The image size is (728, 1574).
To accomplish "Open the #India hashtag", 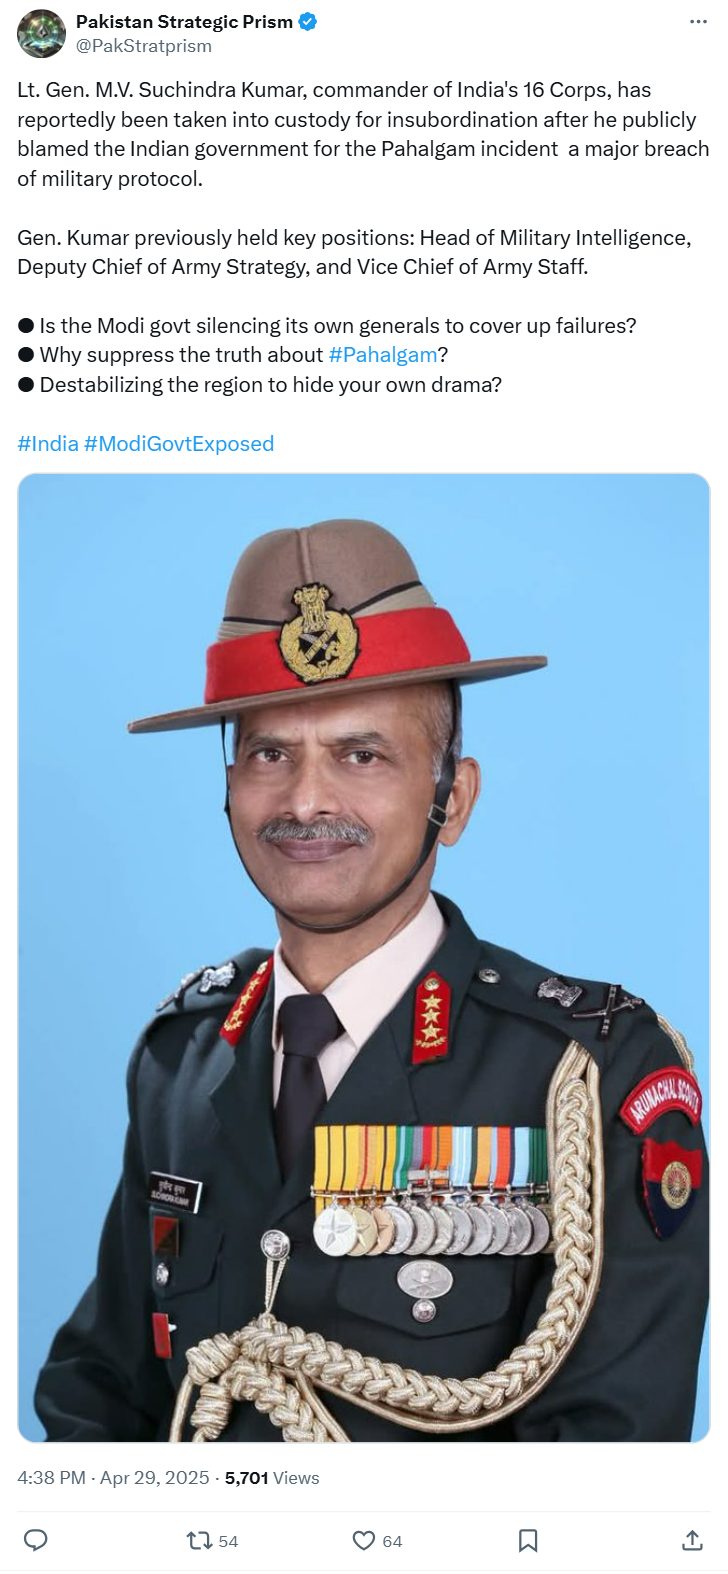I will pyautogui.click(x=48, y=443).
